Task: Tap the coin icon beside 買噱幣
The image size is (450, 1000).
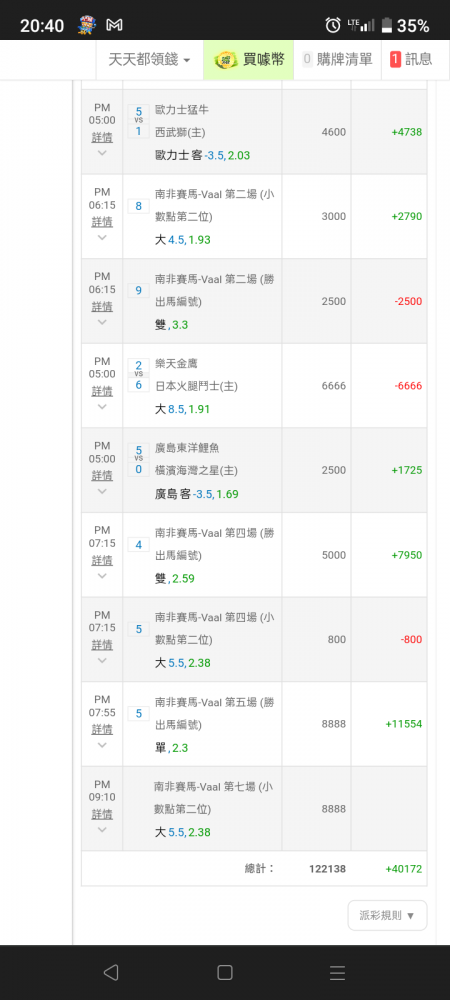Action: [x=226, y=60]
